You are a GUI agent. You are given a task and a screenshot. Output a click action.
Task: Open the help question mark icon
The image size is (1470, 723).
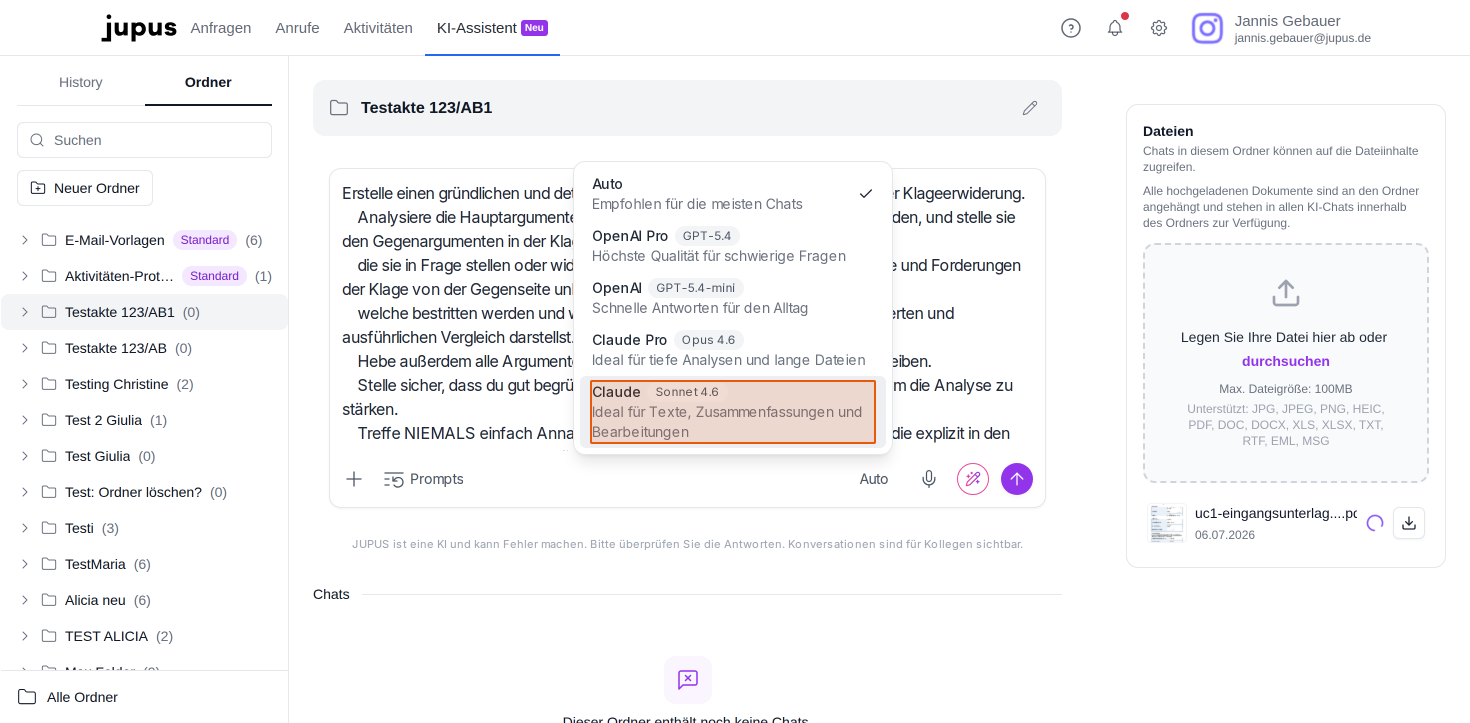(x=1071, y=28)
